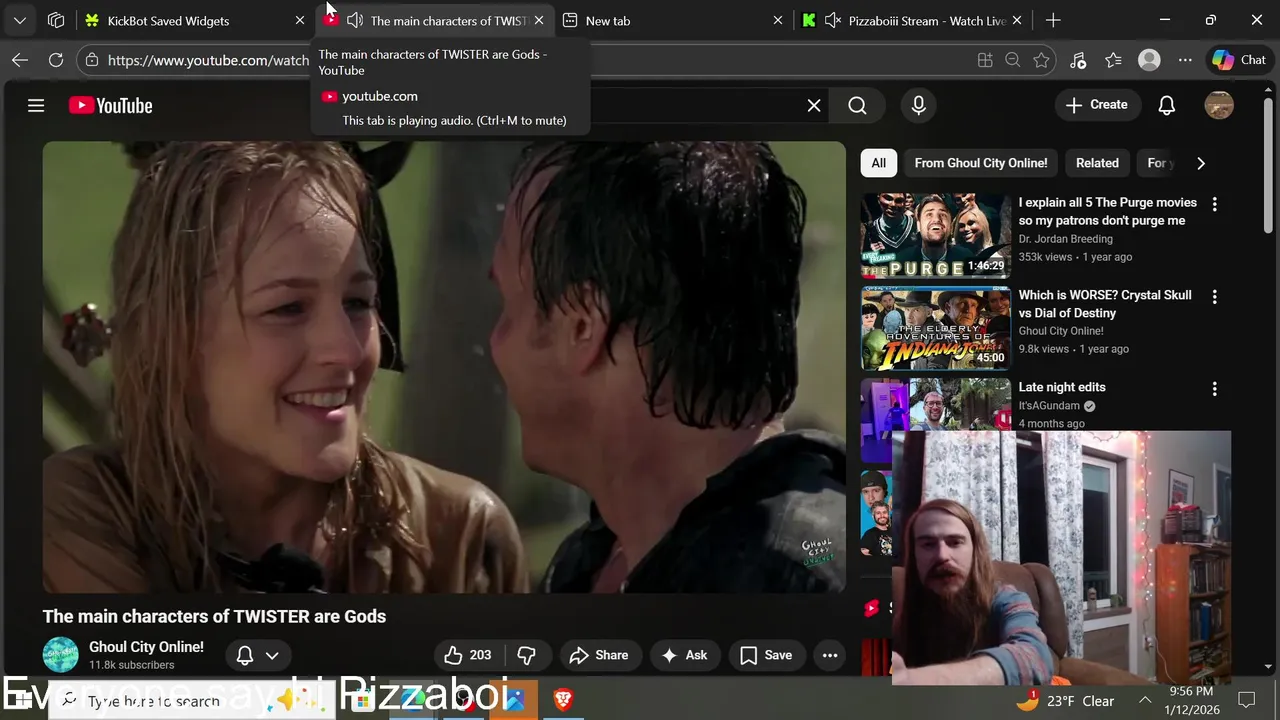Image resolution: width=1280 pixels, height=720 pixels.
Task: Open the favorites list icon
Action: click(1114, 60)
